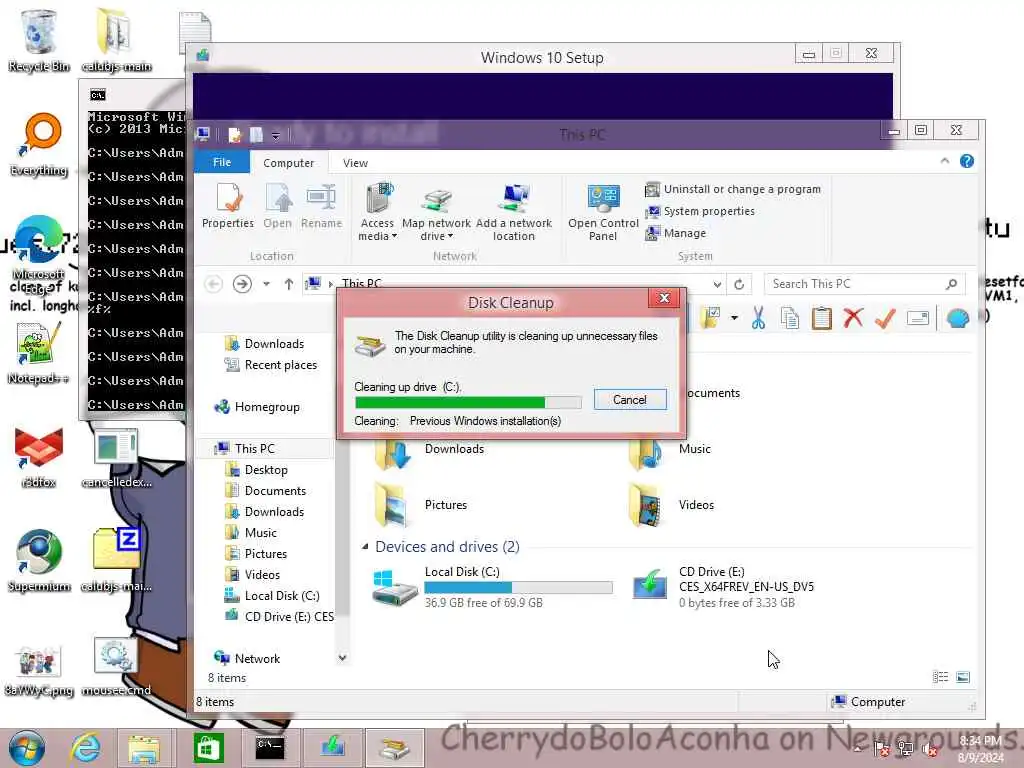Image resolution: width=1024 pixels, height=768 pixels.
Task: Switch to the Computer tab
Action: coord(288,163)
